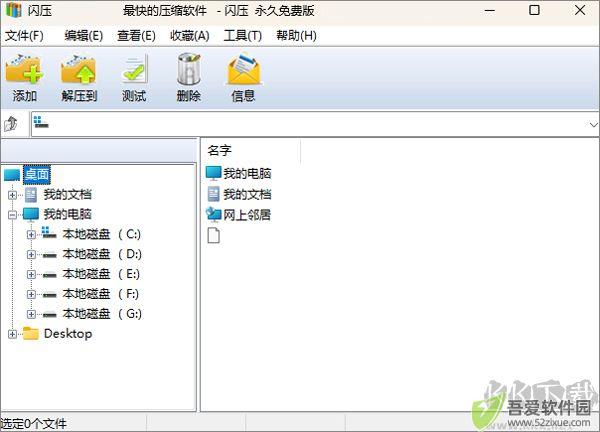Click the 信息 (Info) envelope icon

pyautogui.click(x=243, y=69)
